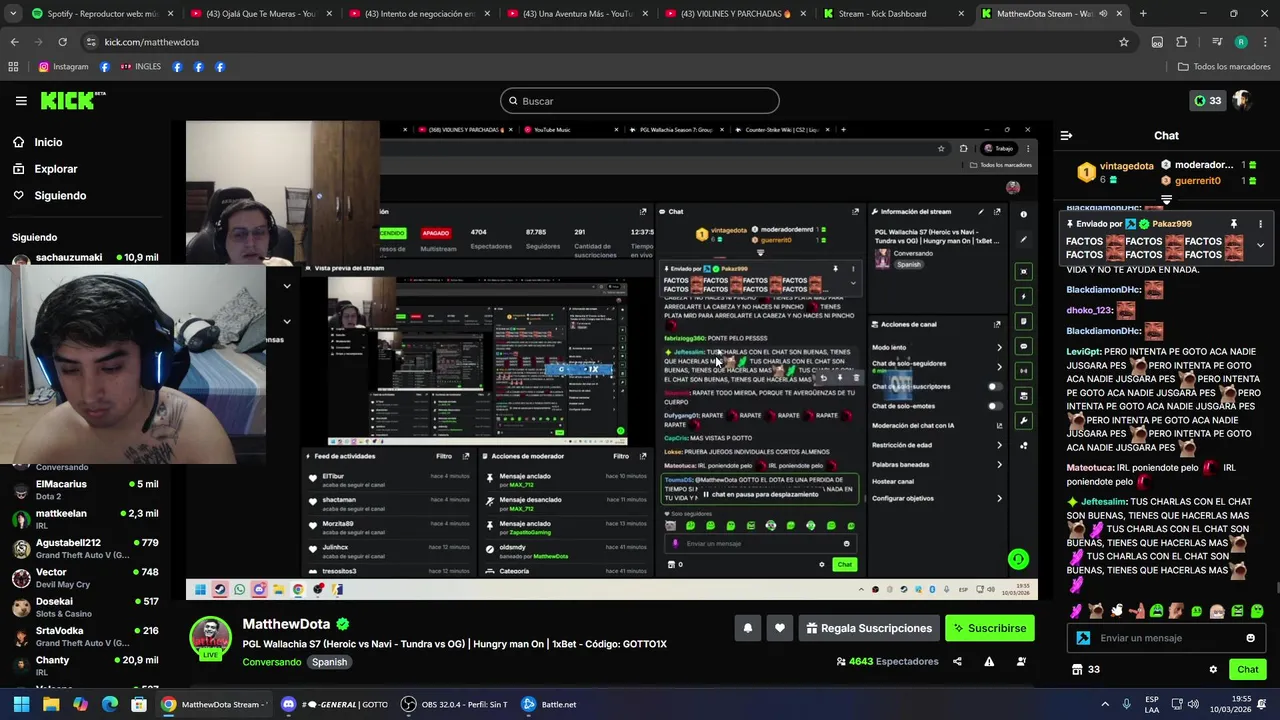1280x720 pixels.
Task: Open Microsoft Store from taskbar
Action: 139,704
